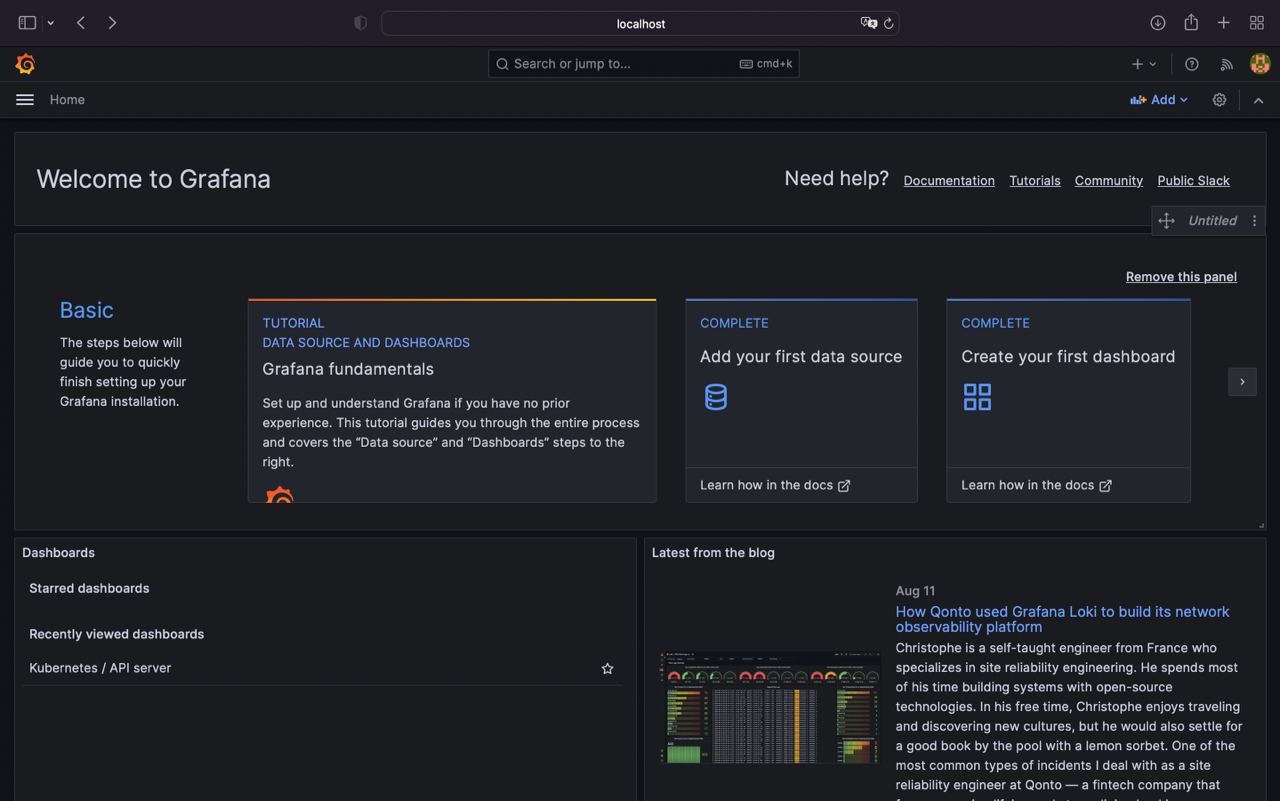Open the blog post thumbnail image
Screen dimensions: 1280x801
(770, 707)
